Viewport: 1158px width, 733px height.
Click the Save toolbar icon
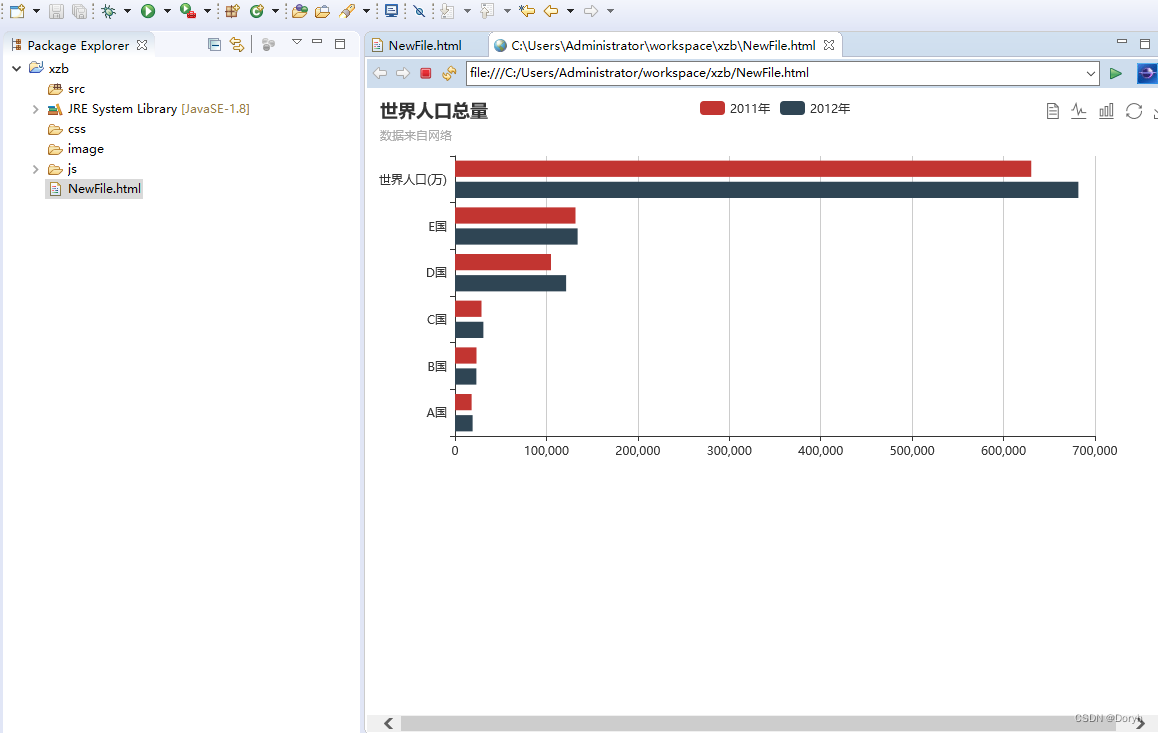pyautogui.click(x=56, y=11)
